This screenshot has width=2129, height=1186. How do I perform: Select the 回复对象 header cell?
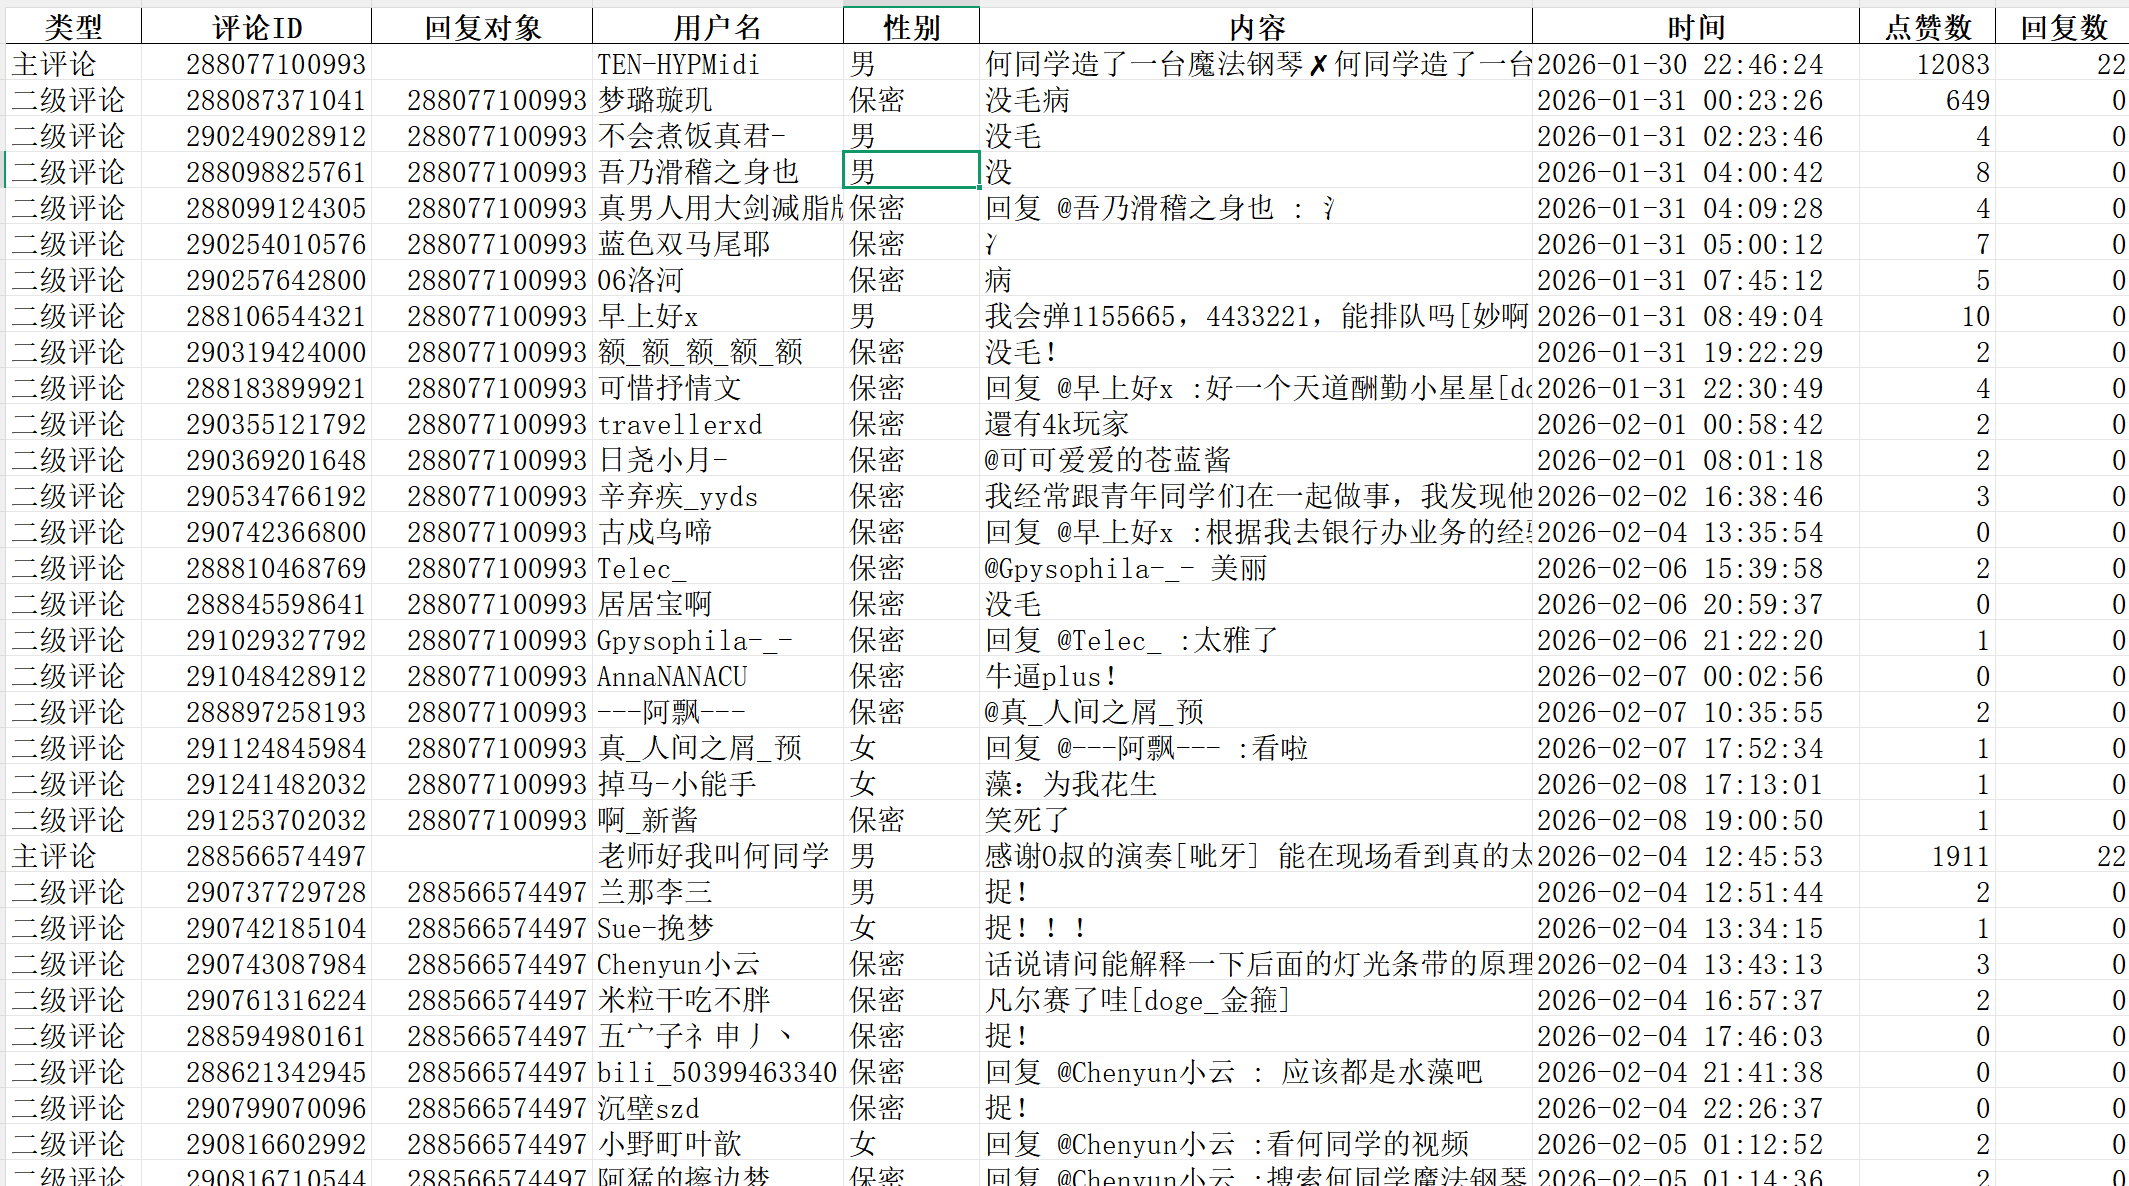click(x=482, y=27)
